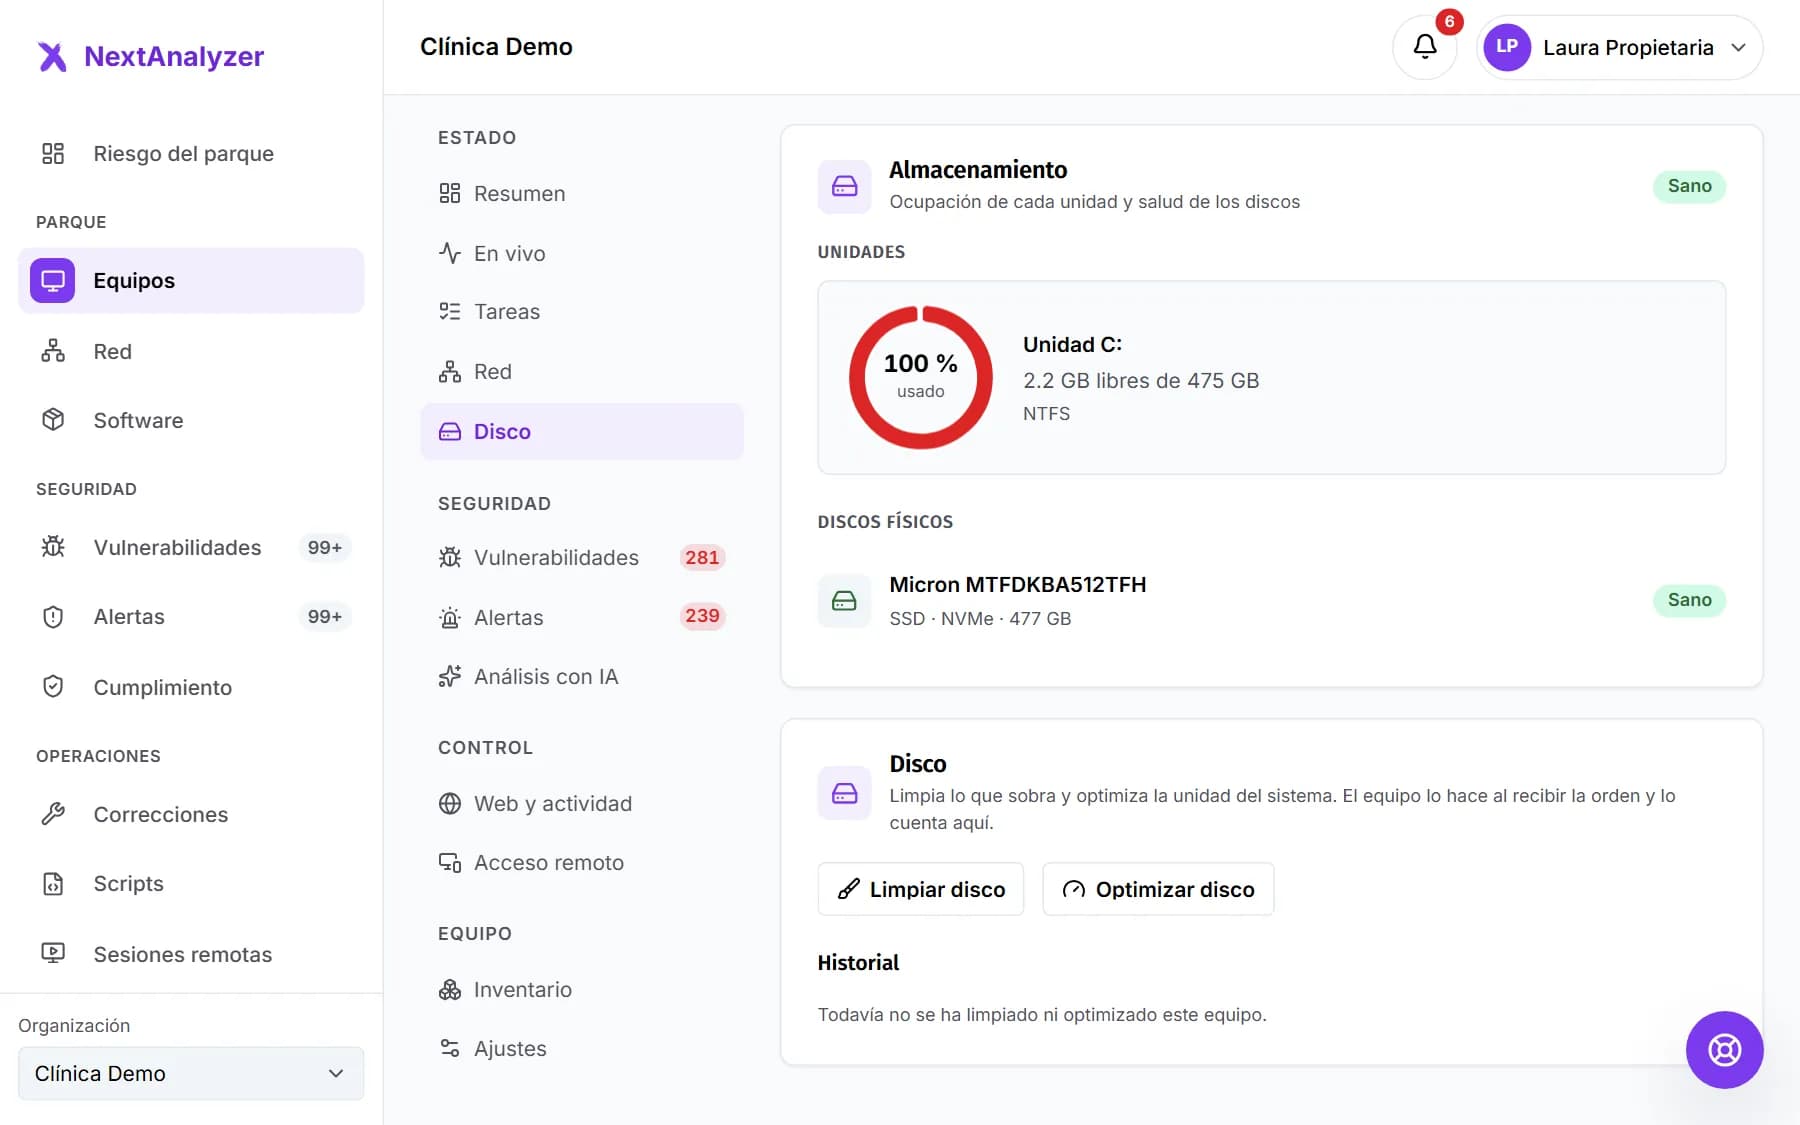Screen dimensions: 1800x1125
Task: Click the Correcciones wrench icon
Action: pos(53,814)
